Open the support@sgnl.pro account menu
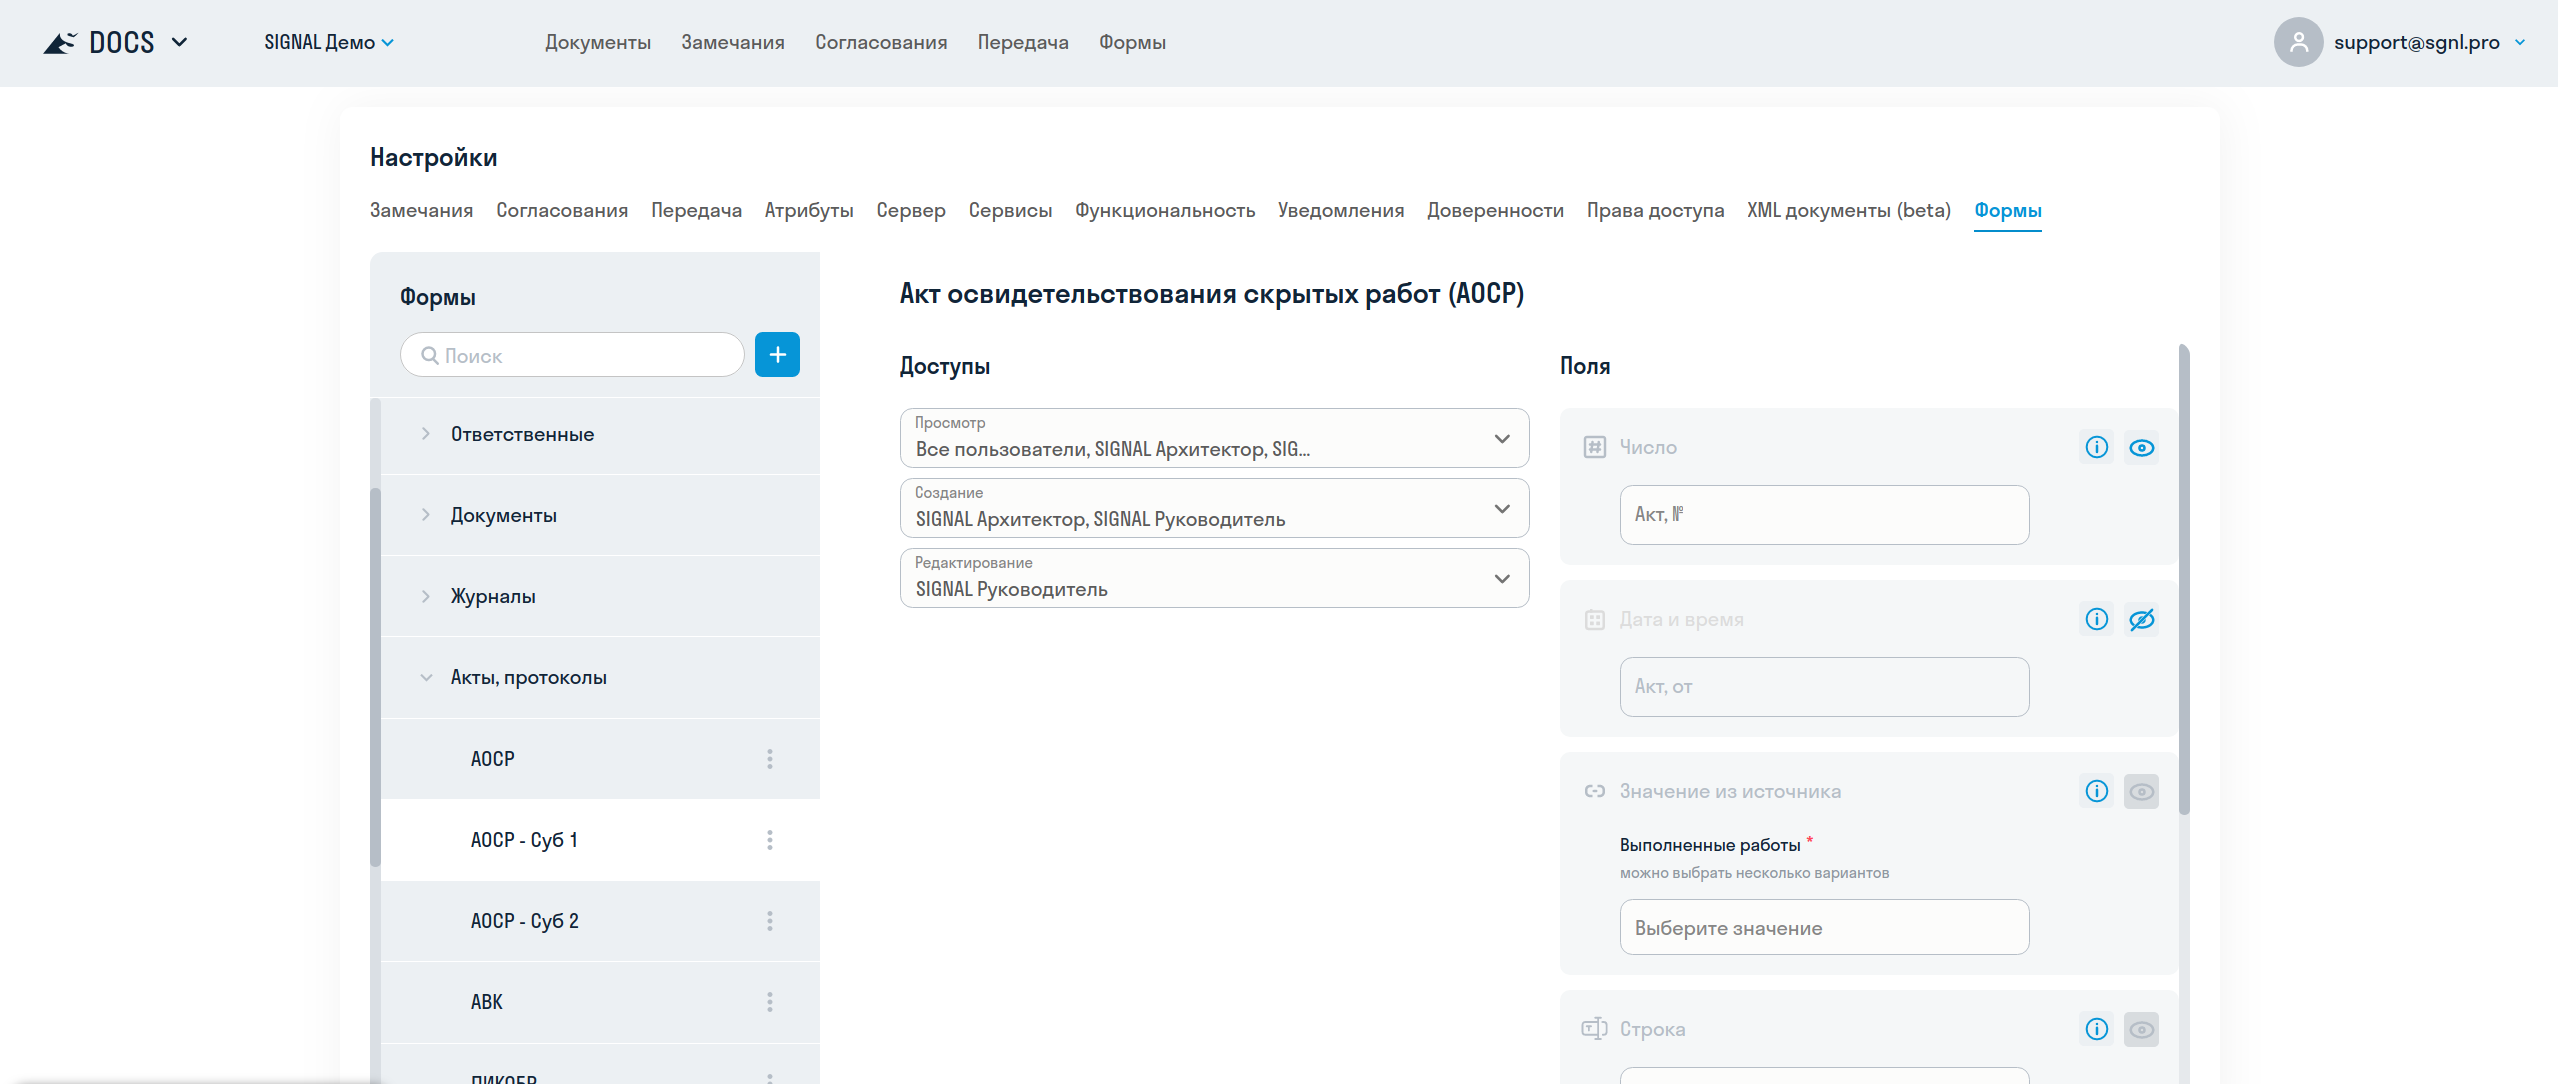Viewport: 2558px width, 1084px height. [2430, 42]
